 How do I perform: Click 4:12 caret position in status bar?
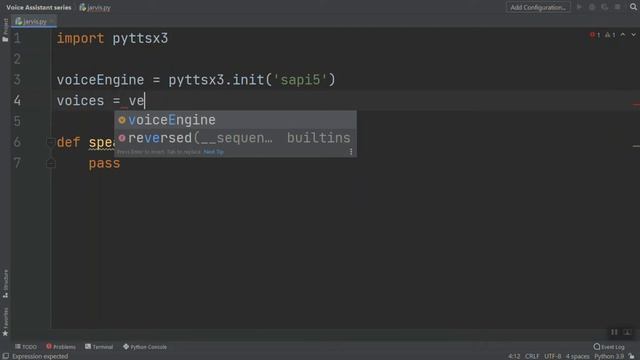coord(514,356)
